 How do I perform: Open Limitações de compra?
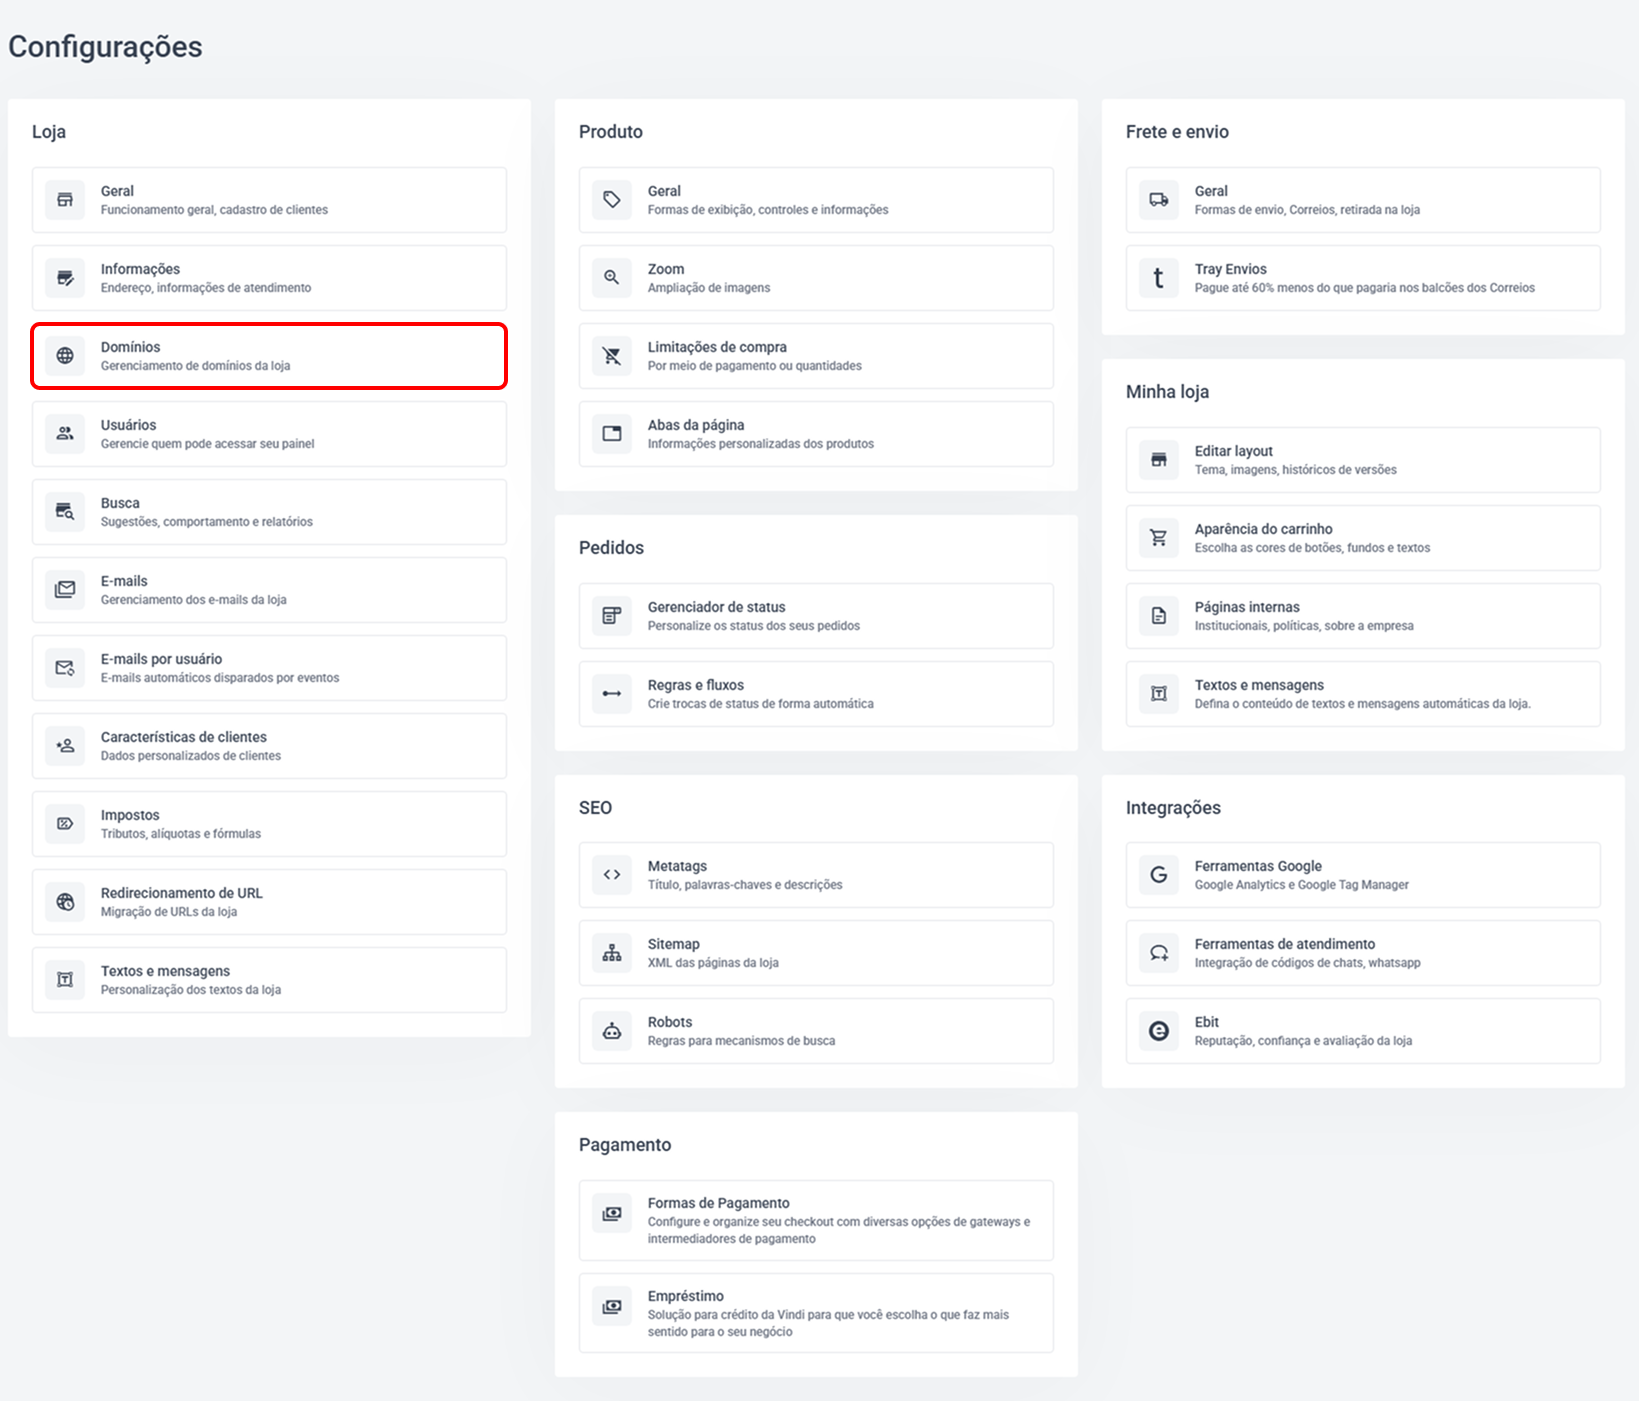tap(816, 356)
